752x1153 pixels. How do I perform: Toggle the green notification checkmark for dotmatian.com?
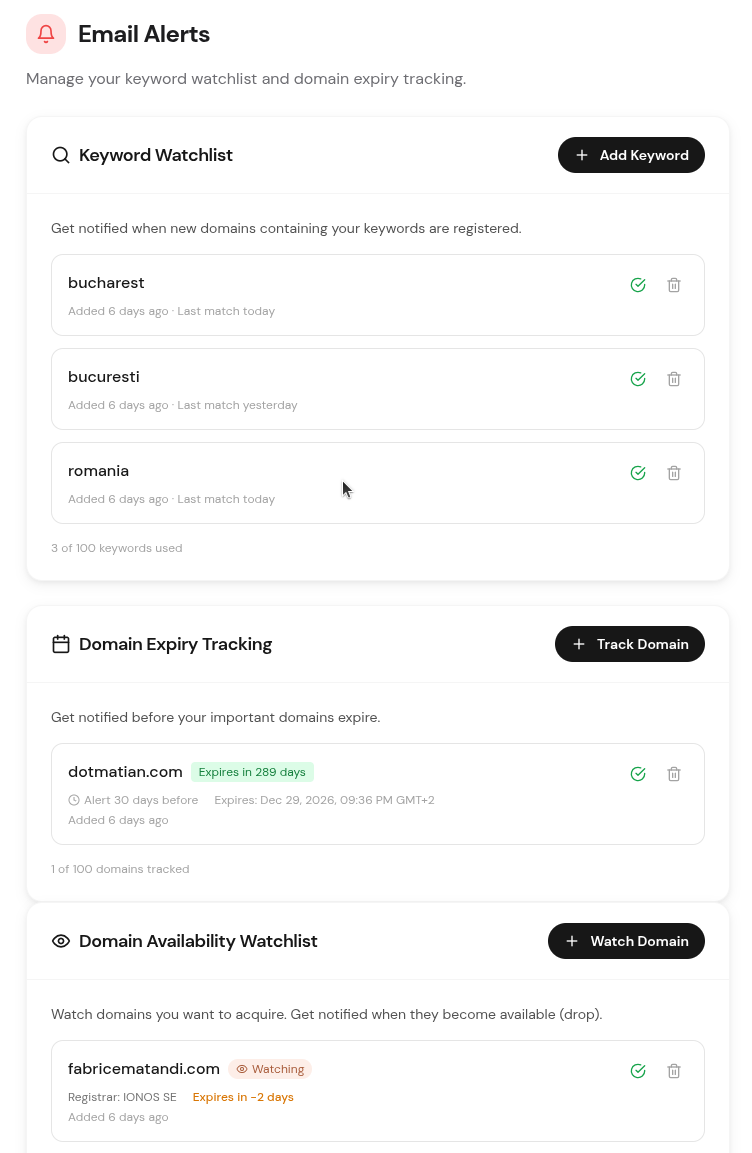pos(638,774)
